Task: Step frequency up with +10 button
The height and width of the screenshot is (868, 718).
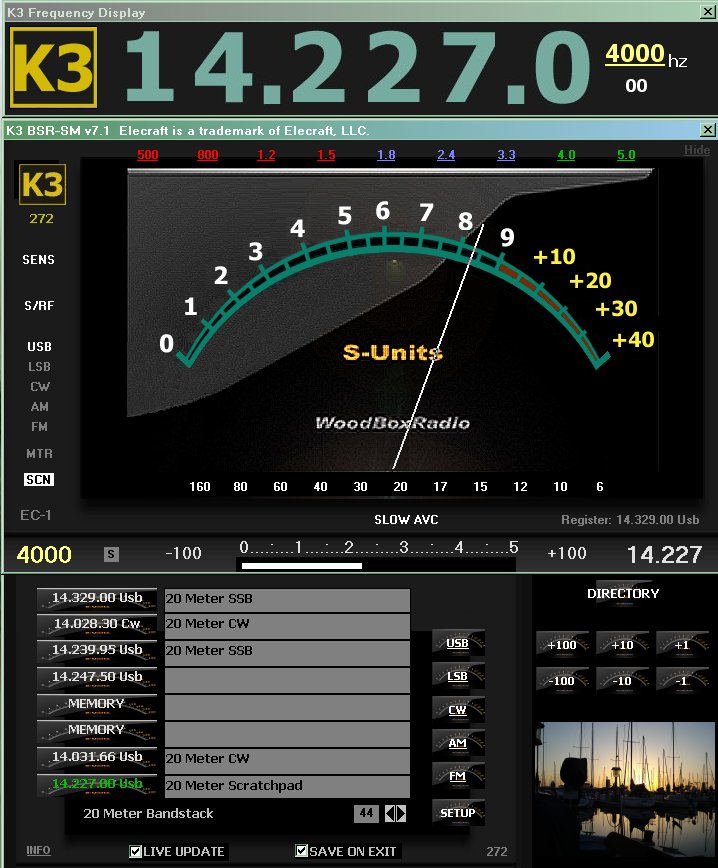Action: (622, 645)
